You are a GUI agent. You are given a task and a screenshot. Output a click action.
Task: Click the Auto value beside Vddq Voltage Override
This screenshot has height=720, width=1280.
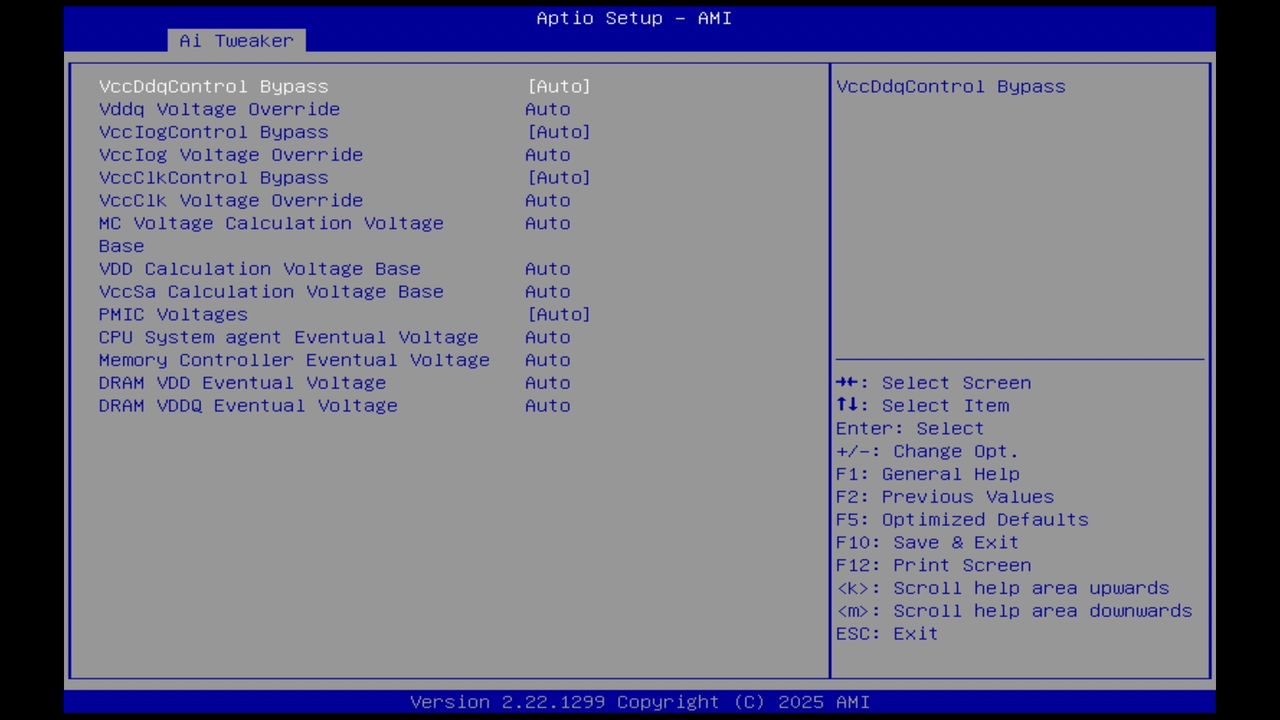point(547,109)
